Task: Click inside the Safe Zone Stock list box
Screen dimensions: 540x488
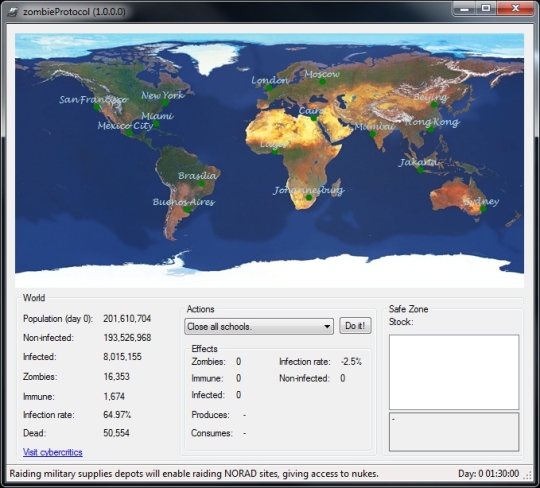Action: point(454,372)
